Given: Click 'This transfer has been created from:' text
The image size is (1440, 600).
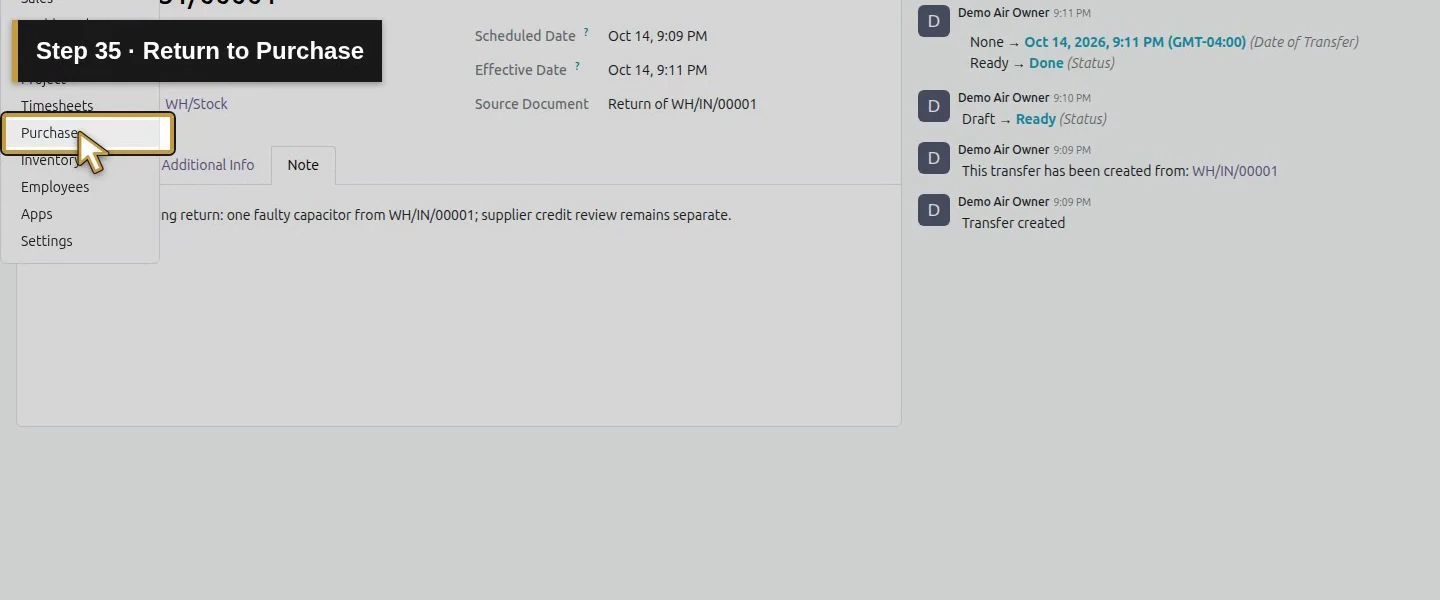Looking at the screenshot, I should pyautogui.click(x=1075, y=171).
